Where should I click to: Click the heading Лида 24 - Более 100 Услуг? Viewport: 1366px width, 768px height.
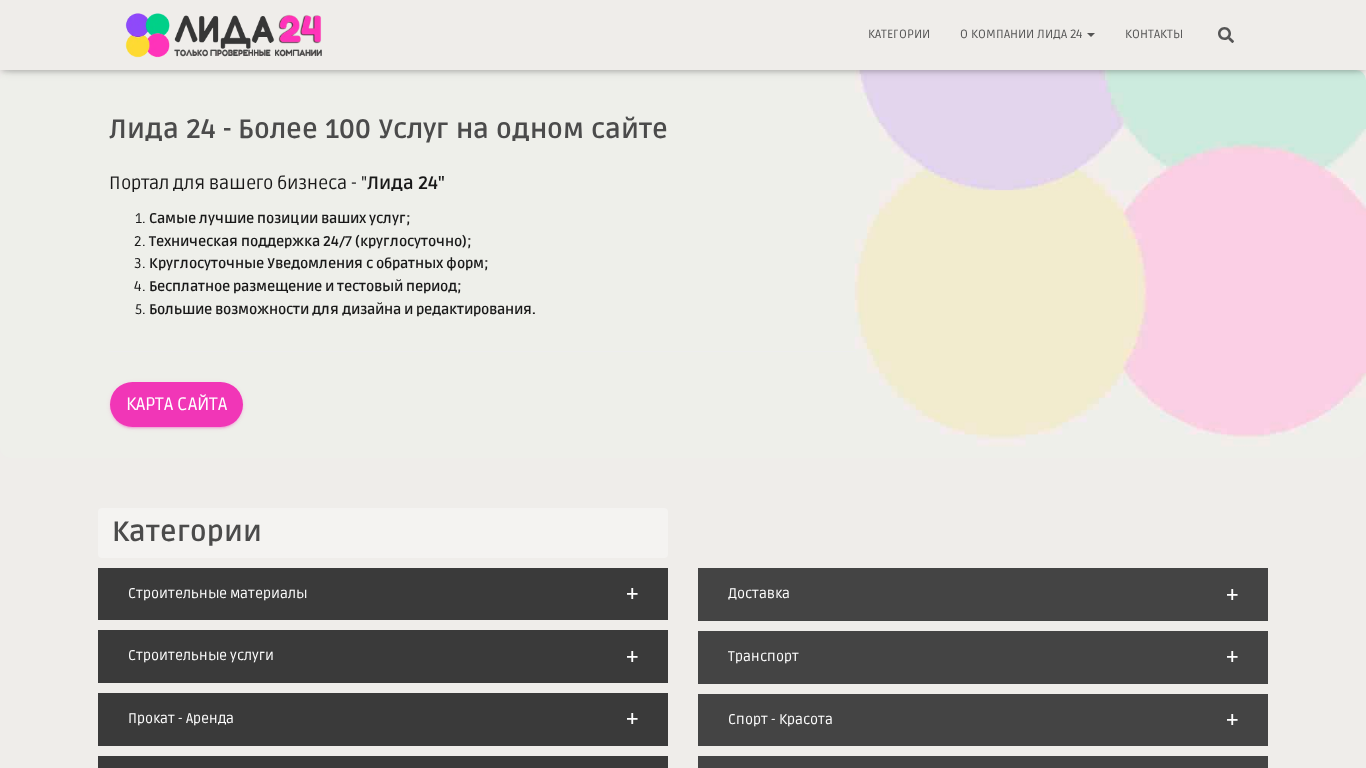pos(388,129)
